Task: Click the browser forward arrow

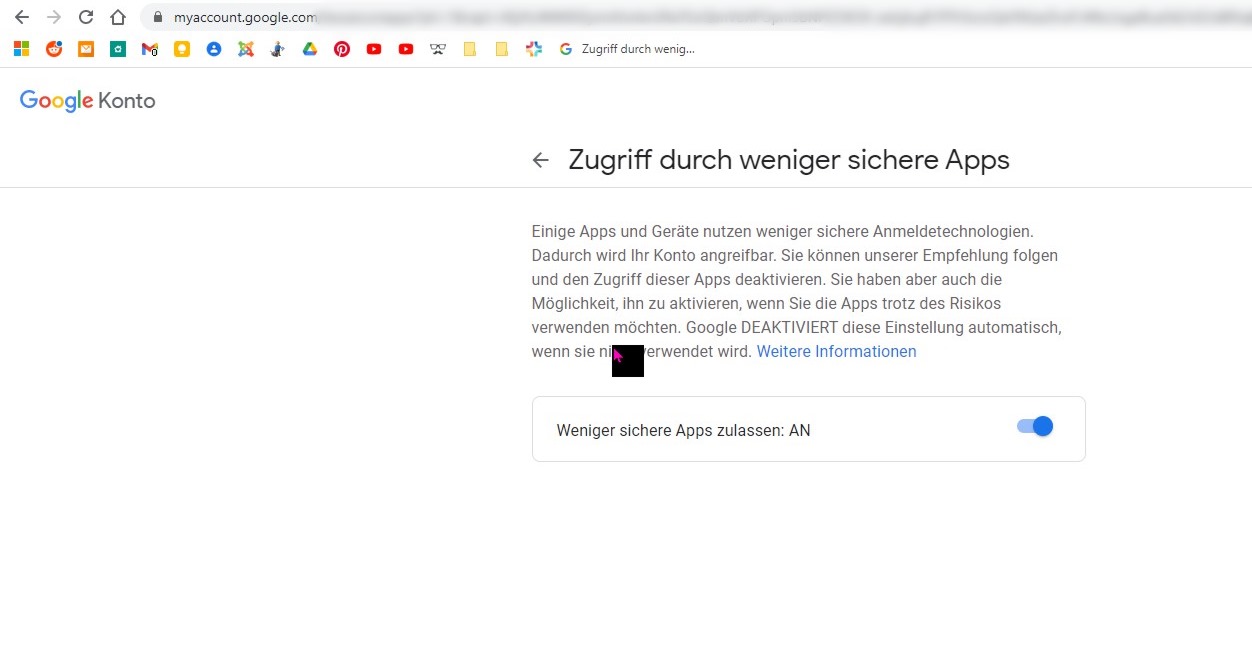Action: 54,17
